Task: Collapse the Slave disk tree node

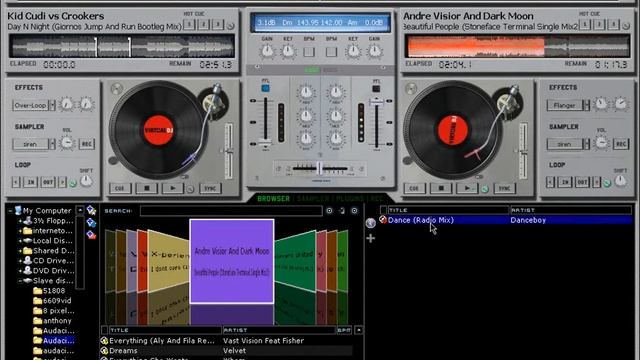Action: 20,281
